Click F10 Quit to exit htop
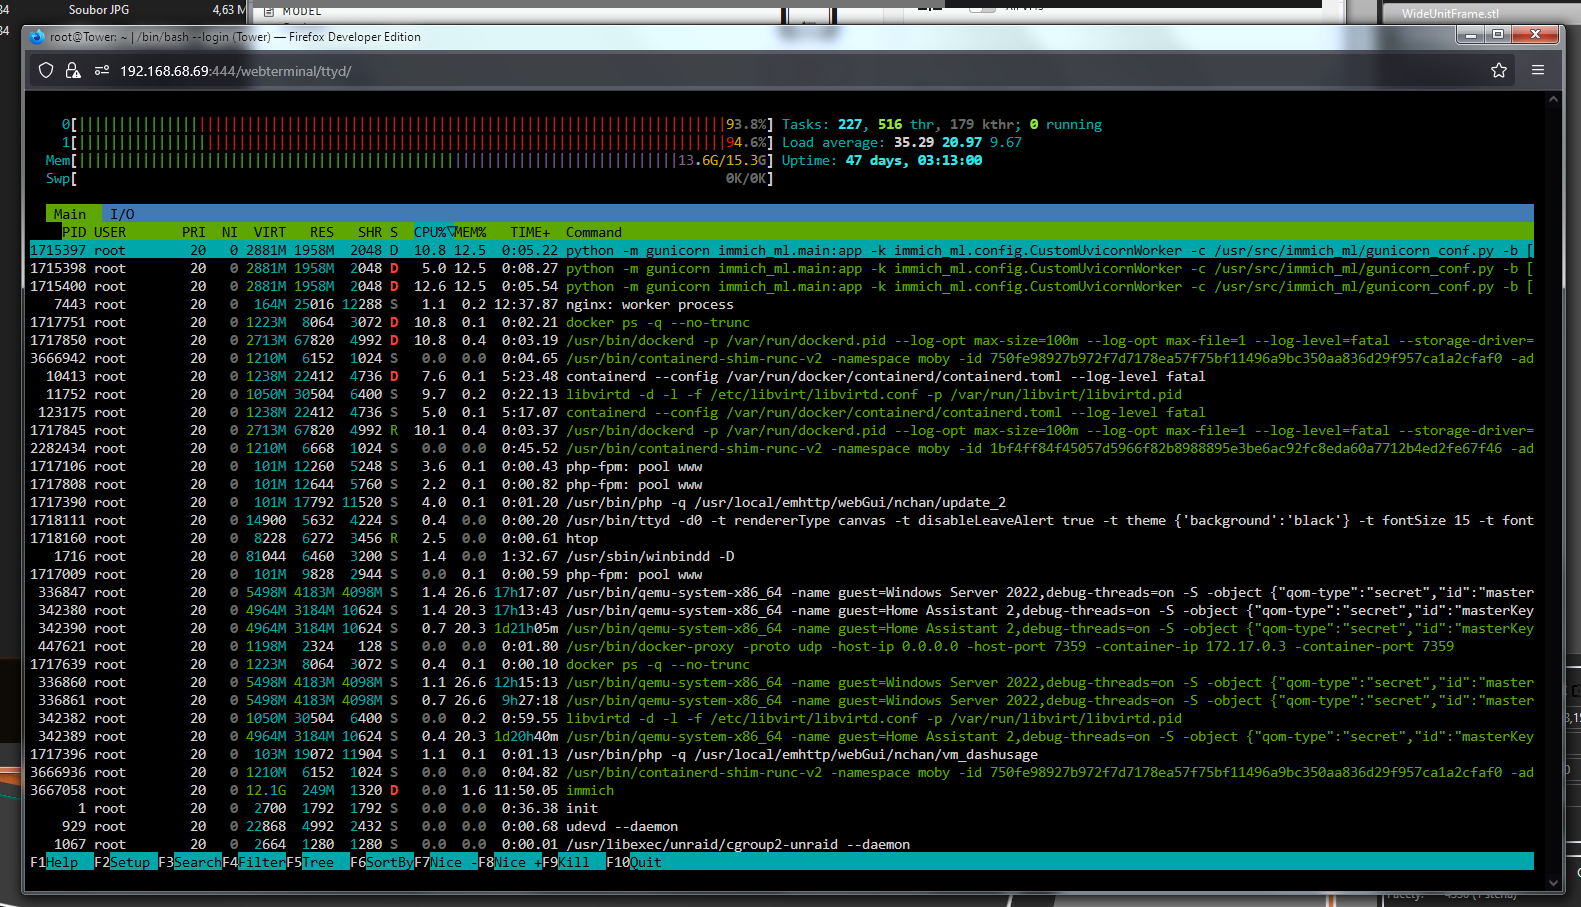 coord(645,862)
